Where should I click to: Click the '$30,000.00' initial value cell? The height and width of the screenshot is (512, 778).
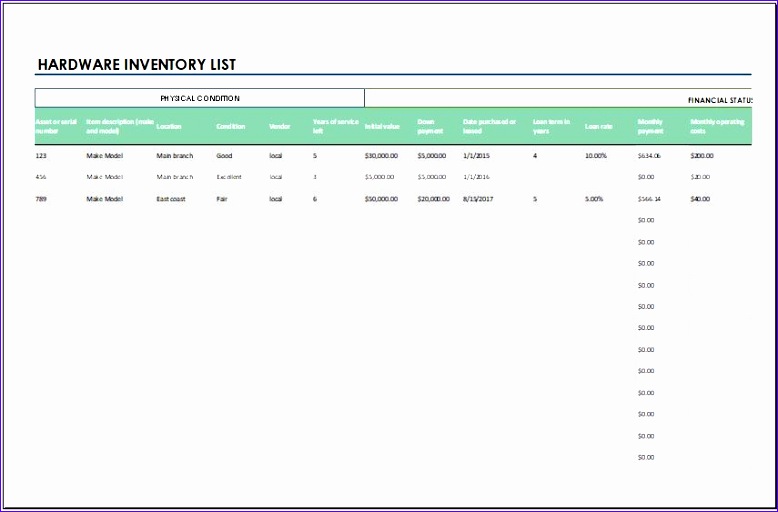(381, 156)
